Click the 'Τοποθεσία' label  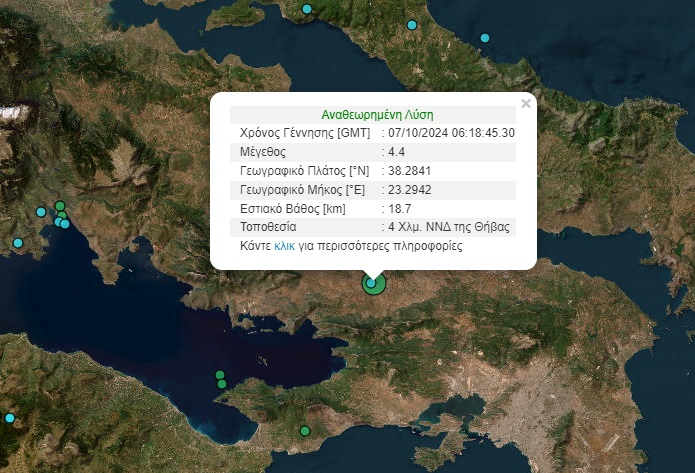(268, 227)
